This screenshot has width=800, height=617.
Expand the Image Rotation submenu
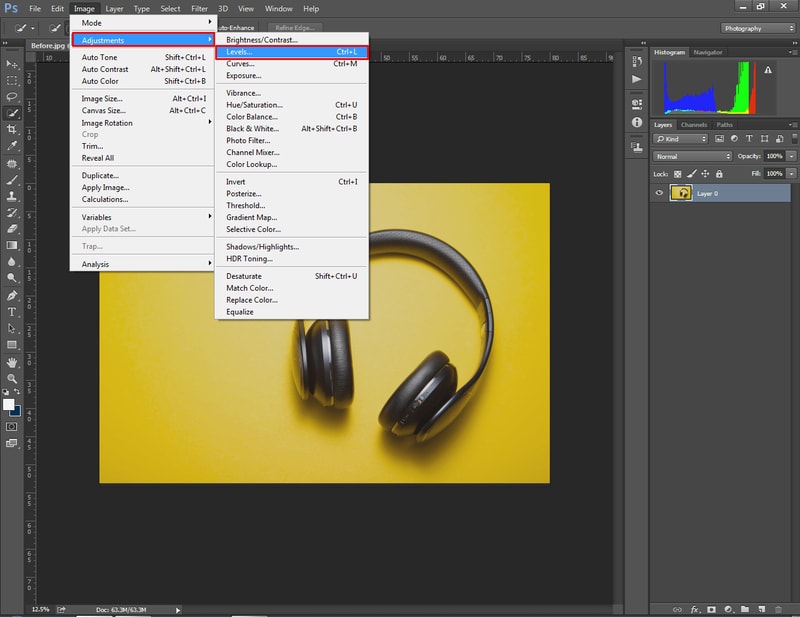coord(142,123)
